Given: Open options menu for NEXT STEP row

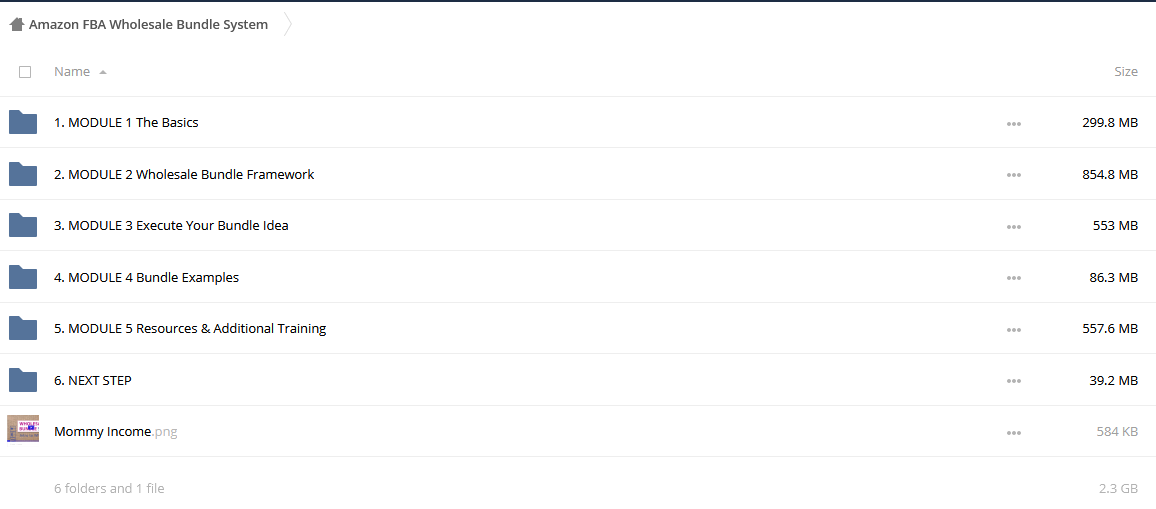Looking at the screenshot, I should pyautogui.click(x=1014, y=381).
